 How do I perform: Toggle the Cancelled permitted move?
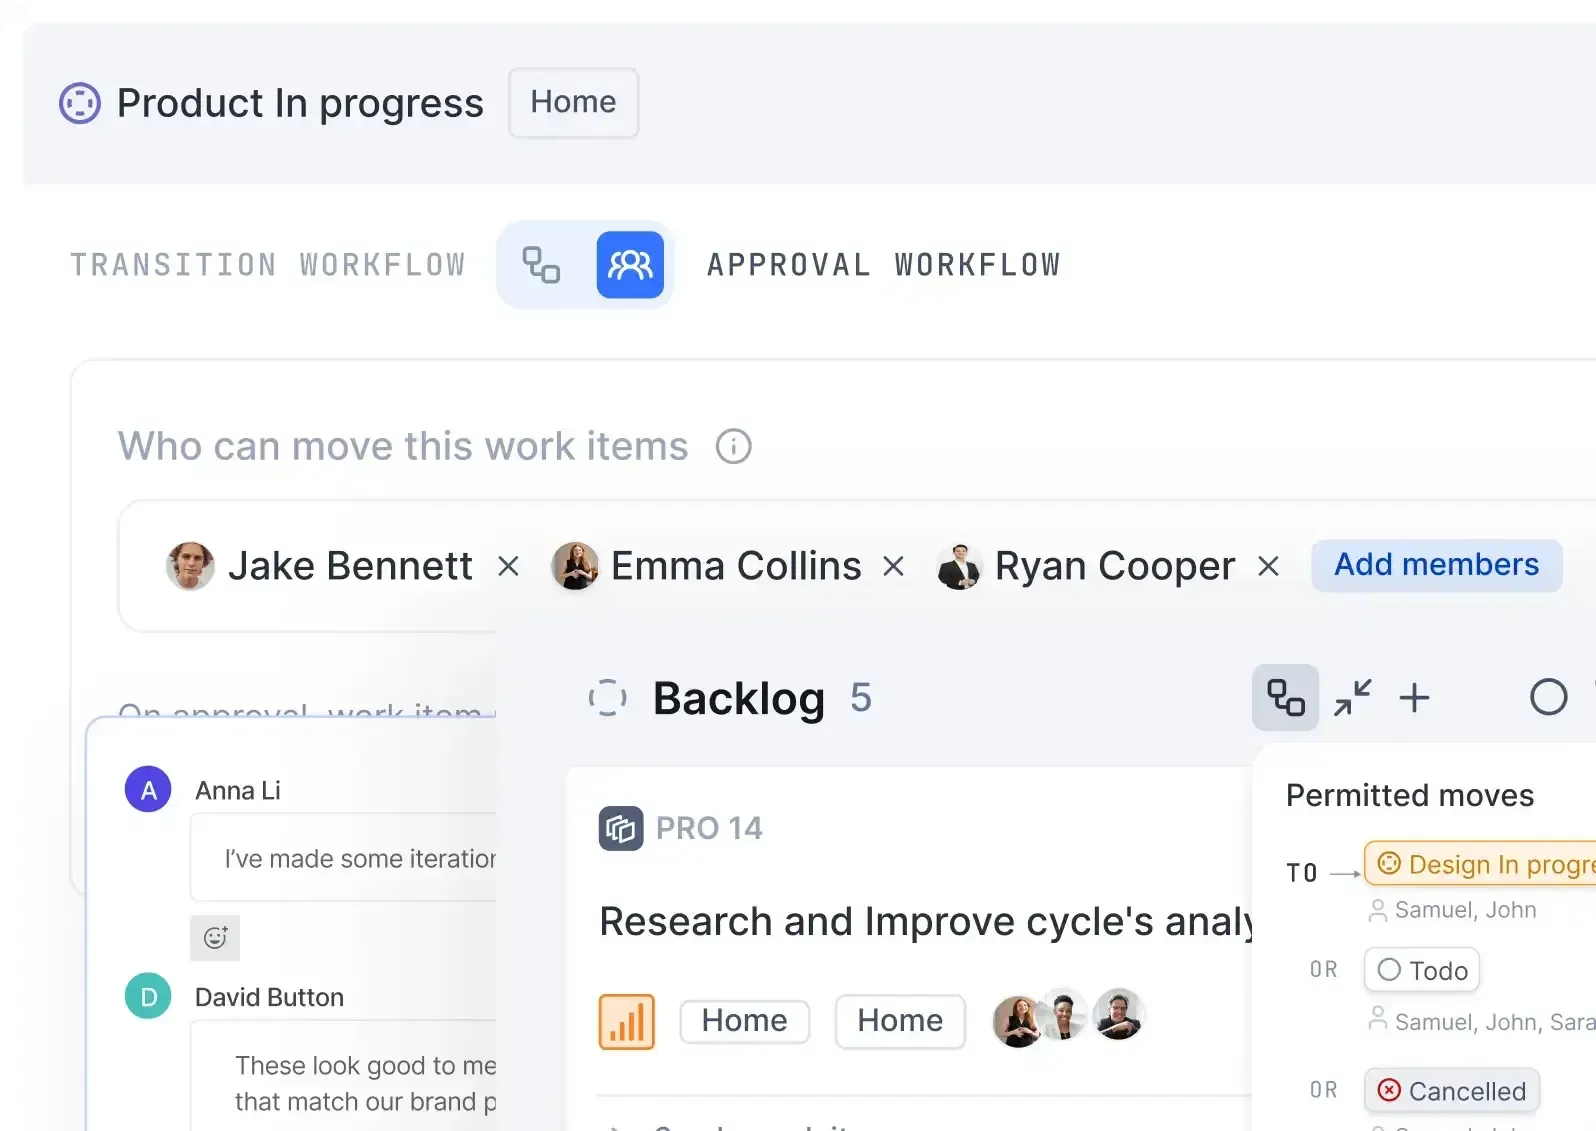coord(1451,1090)
